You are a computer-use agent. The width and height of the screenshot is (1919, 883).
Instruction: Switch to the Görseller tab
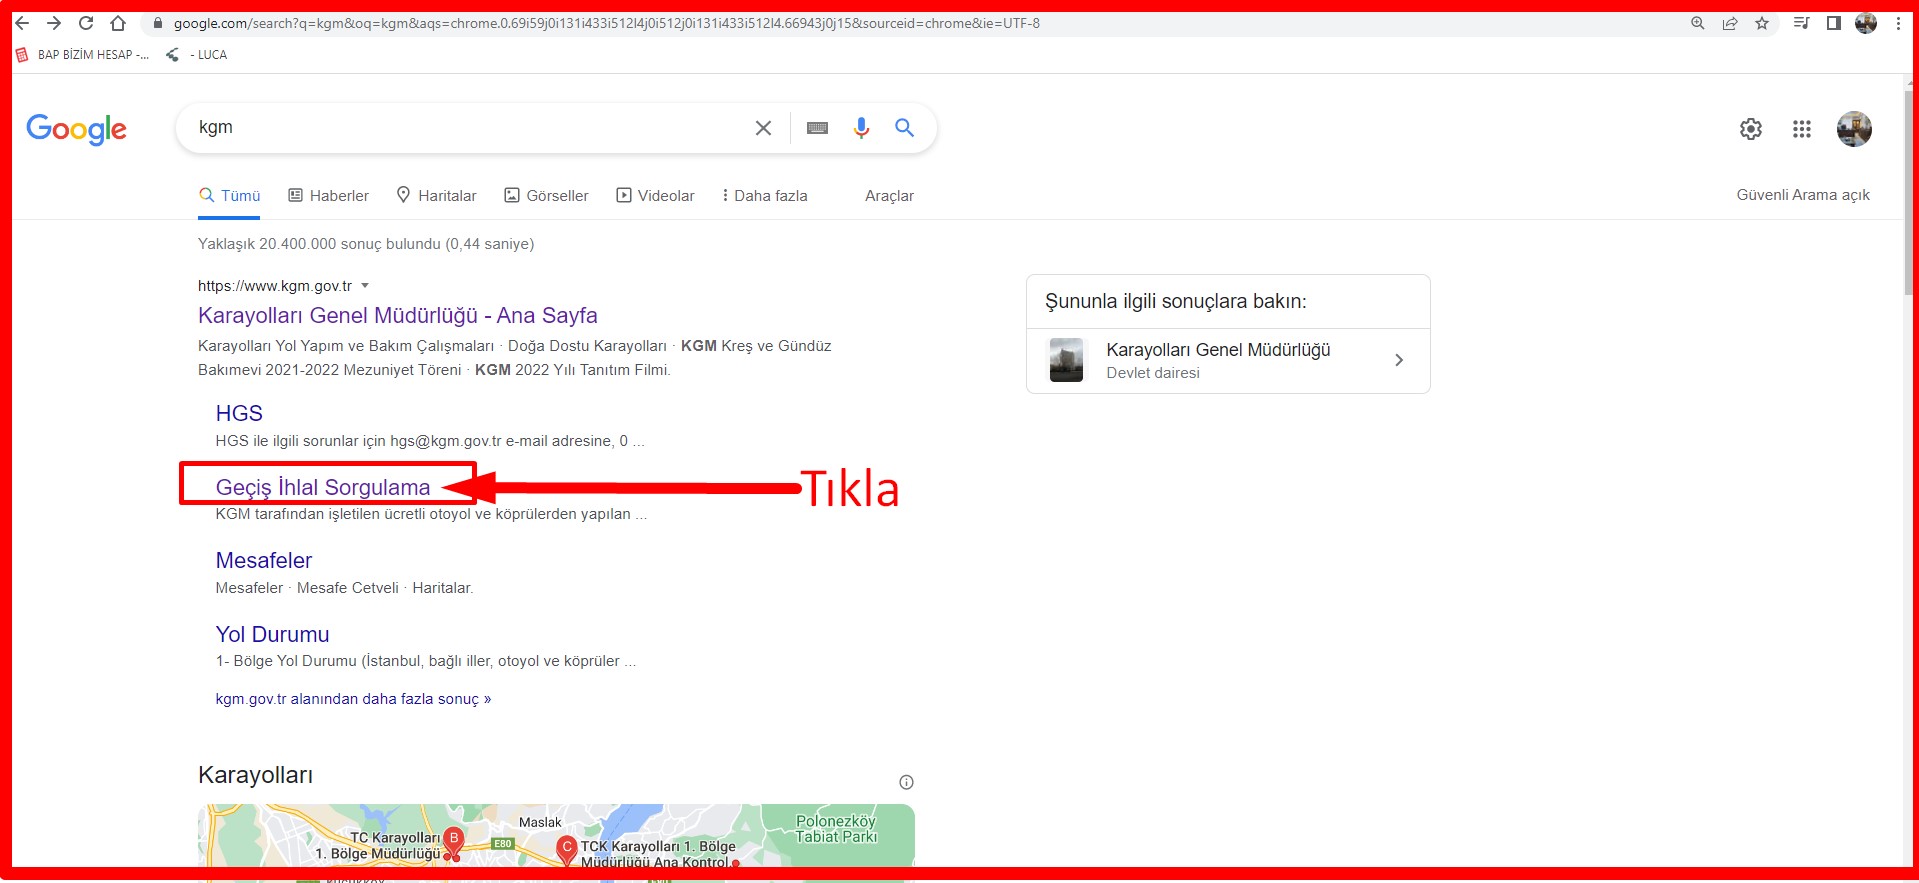[546, 196]
